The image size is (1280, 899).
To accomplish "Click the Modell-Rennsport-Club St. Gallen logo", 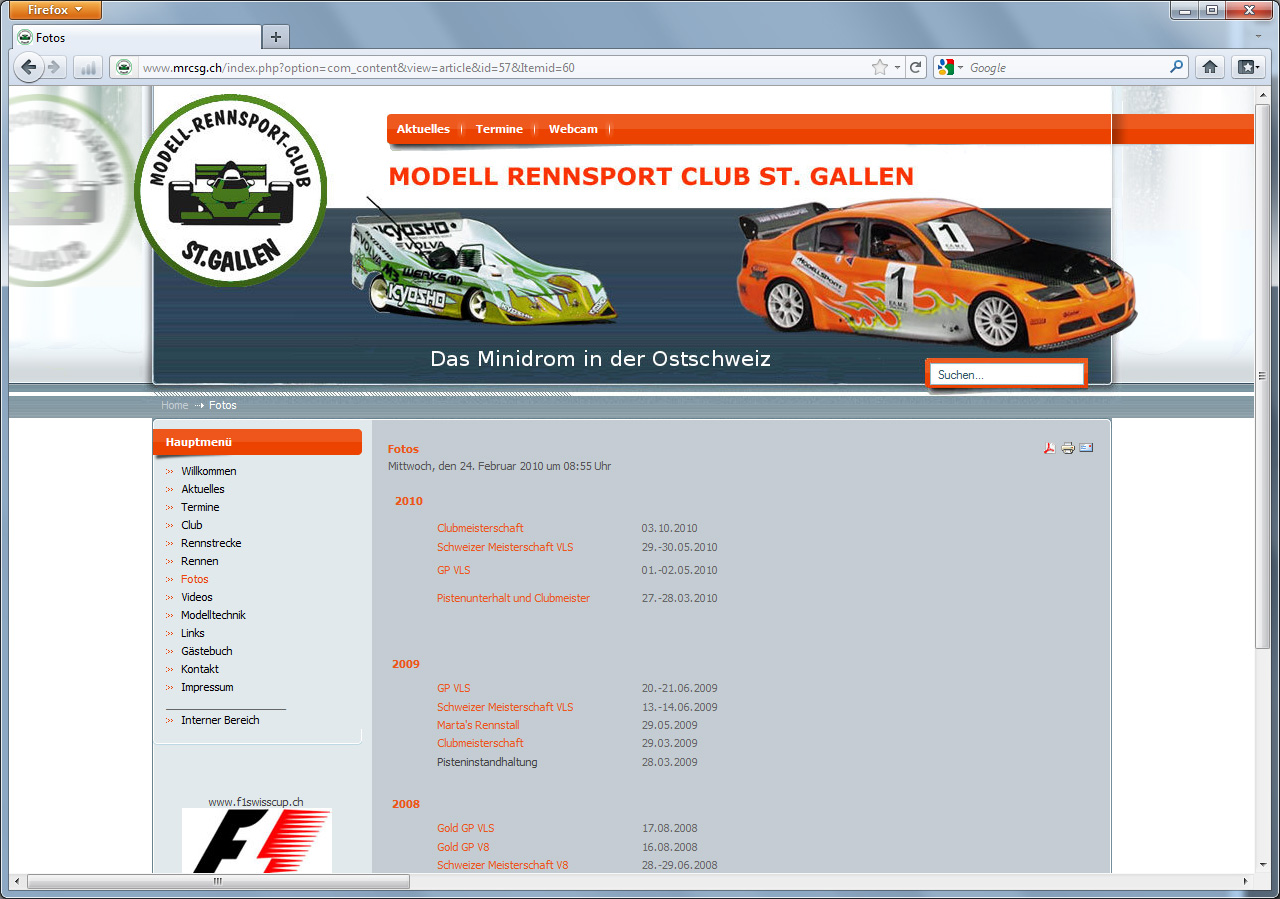I will [231, 190].
